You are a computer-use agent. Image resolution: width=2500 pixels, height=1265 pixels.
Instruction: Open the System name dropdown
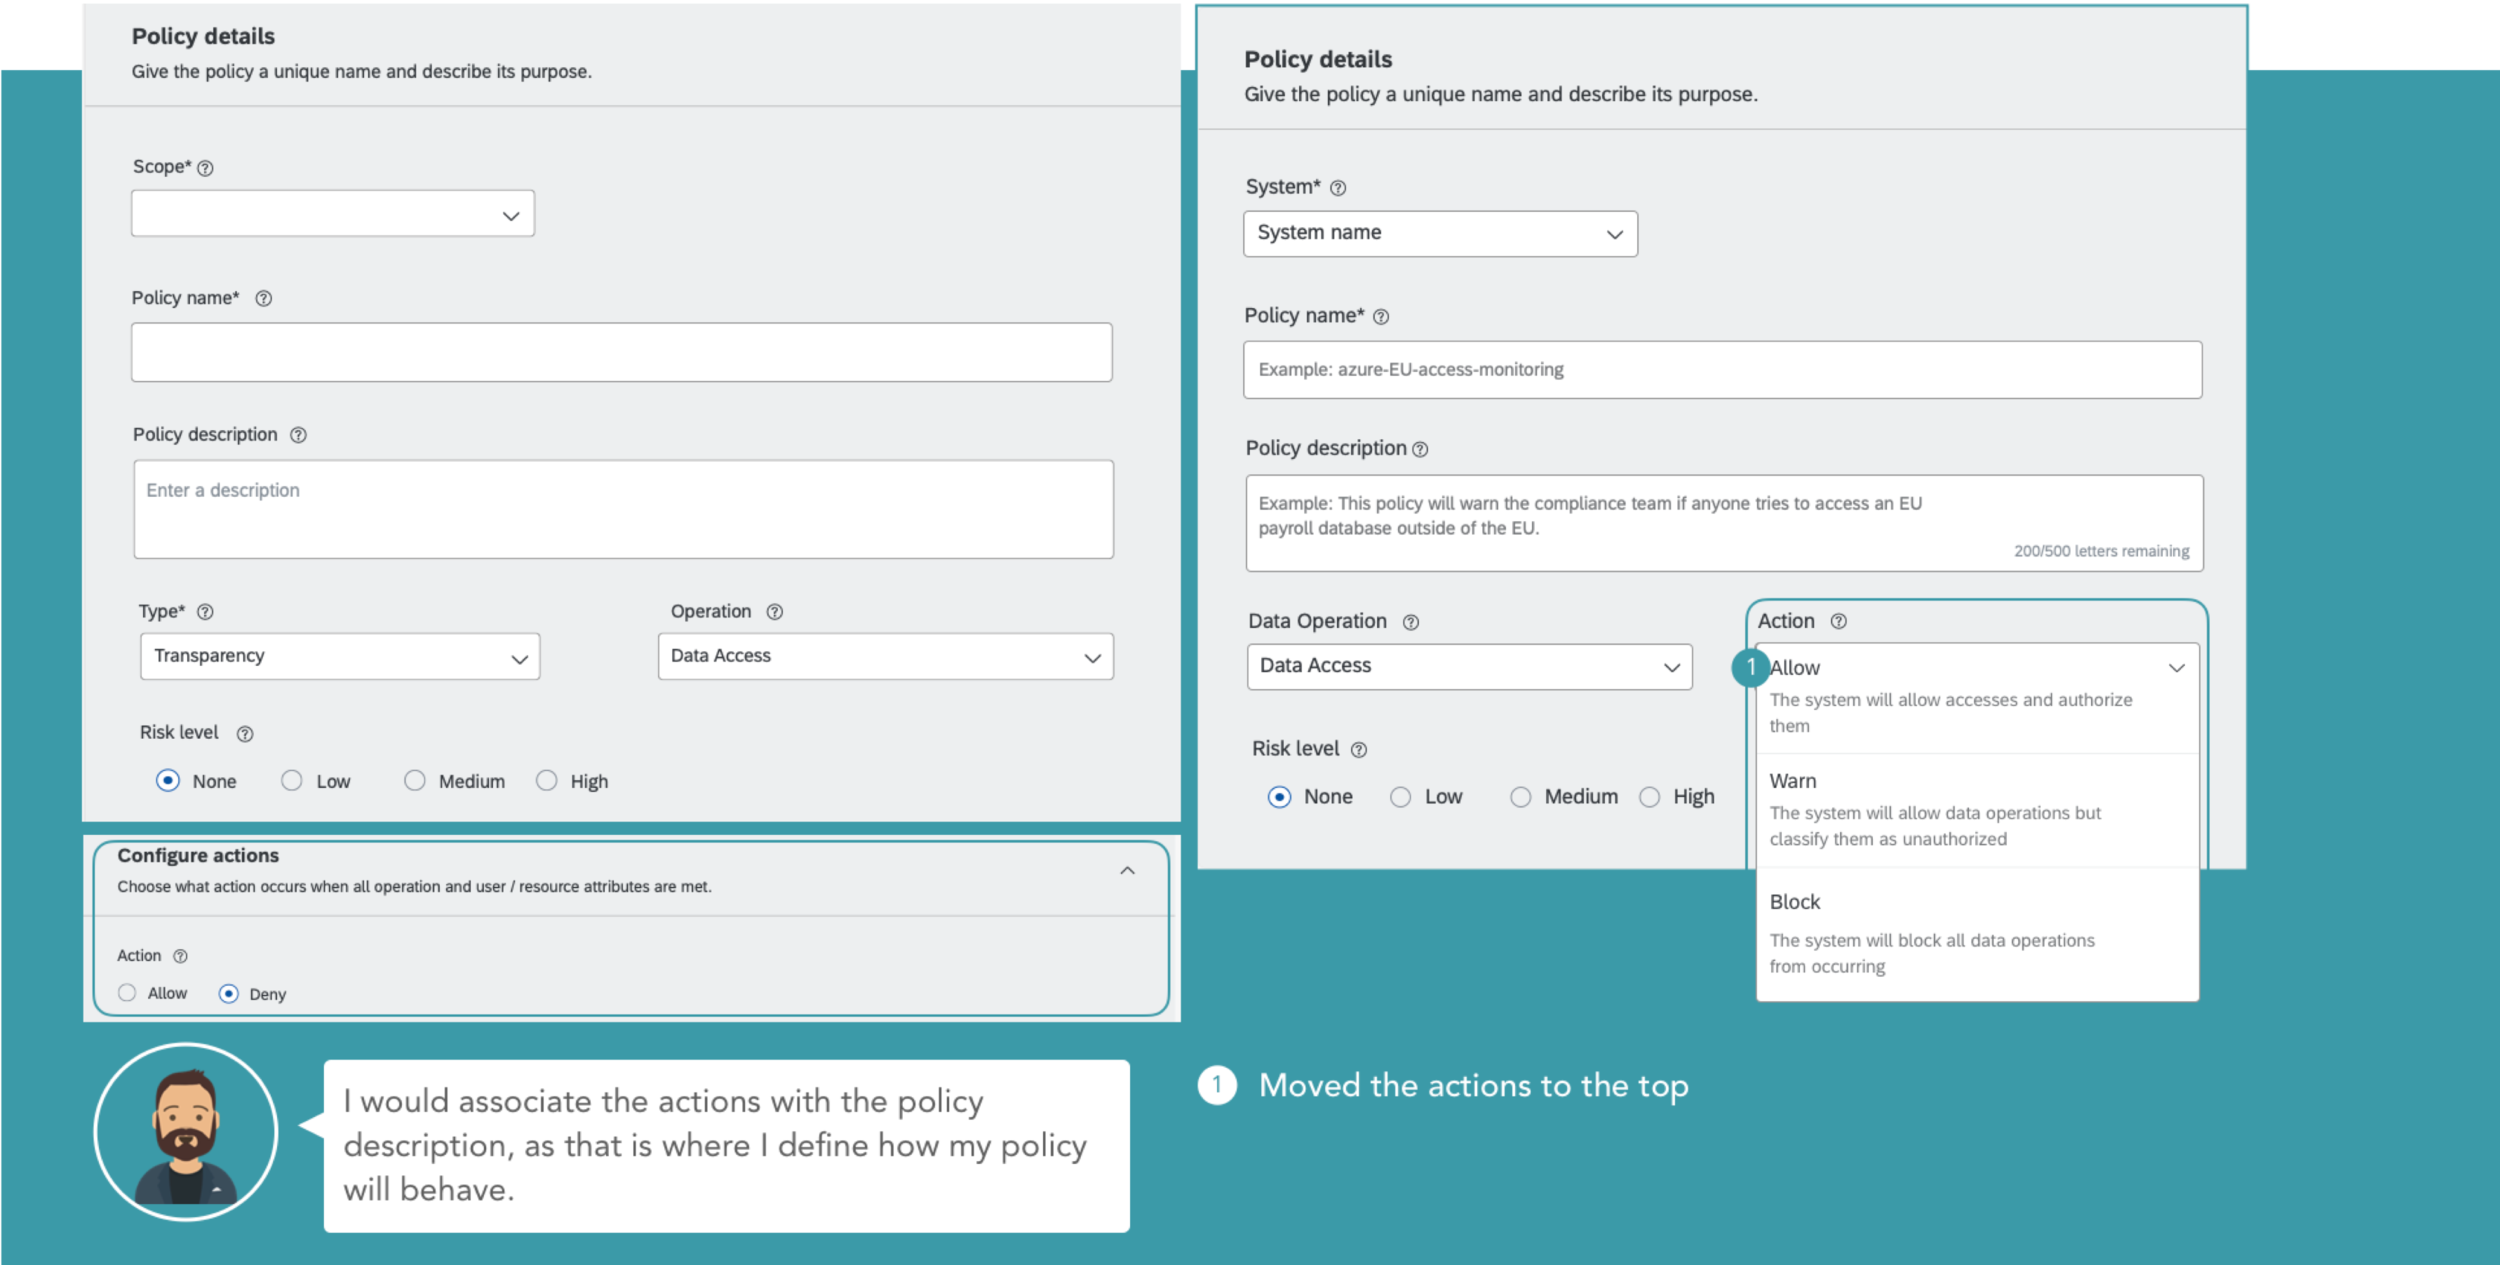(x=1440, y=234)
